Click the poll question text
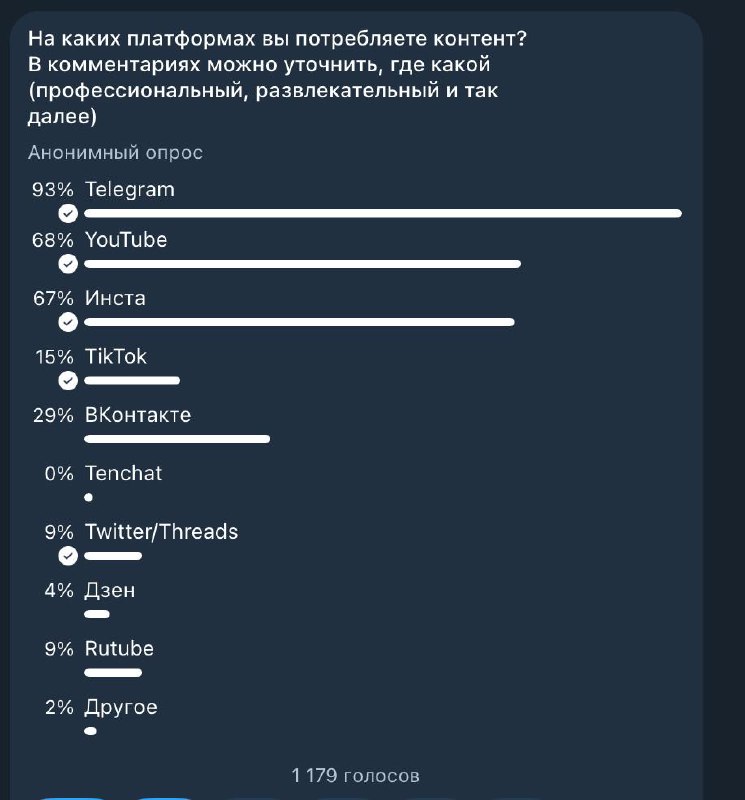The image size is (745, 800). [277, 78]
